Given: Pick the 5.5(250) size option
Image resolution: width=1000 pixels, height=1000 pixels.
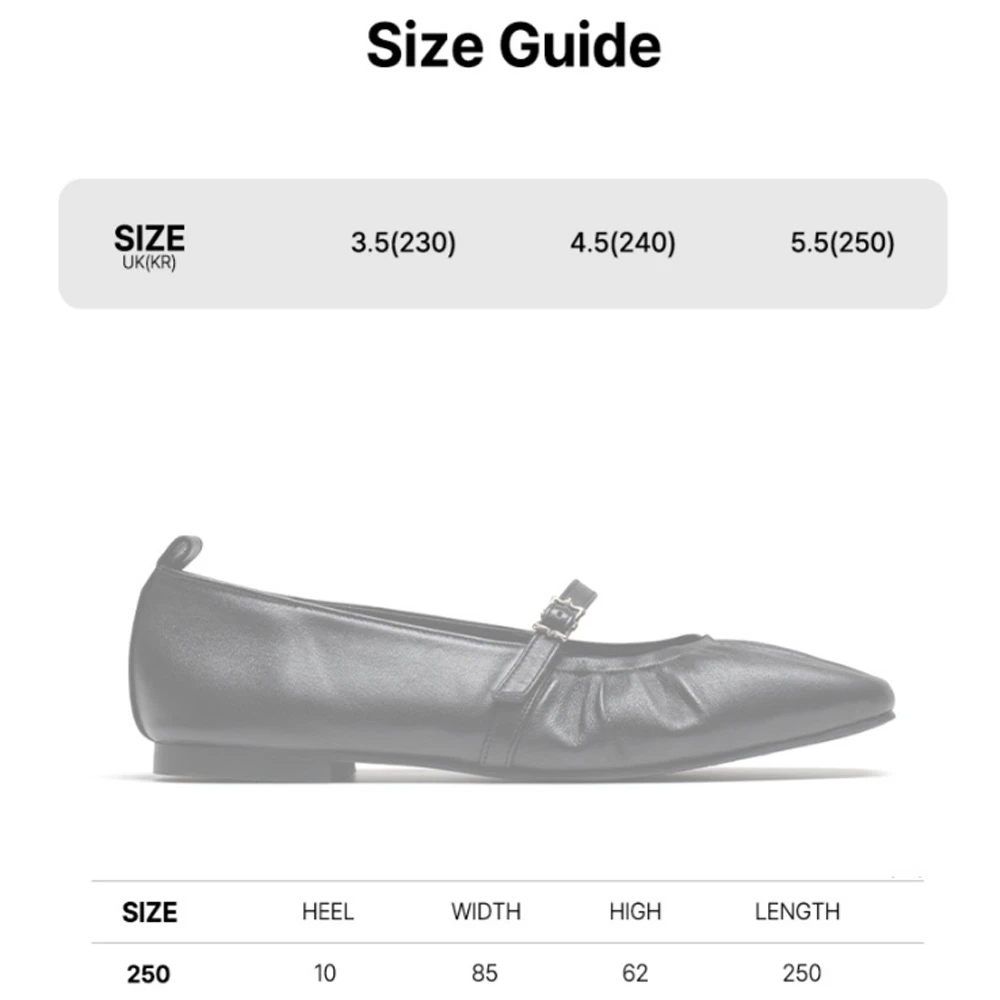Looking at the screenshot, I should tap(843, 242).
